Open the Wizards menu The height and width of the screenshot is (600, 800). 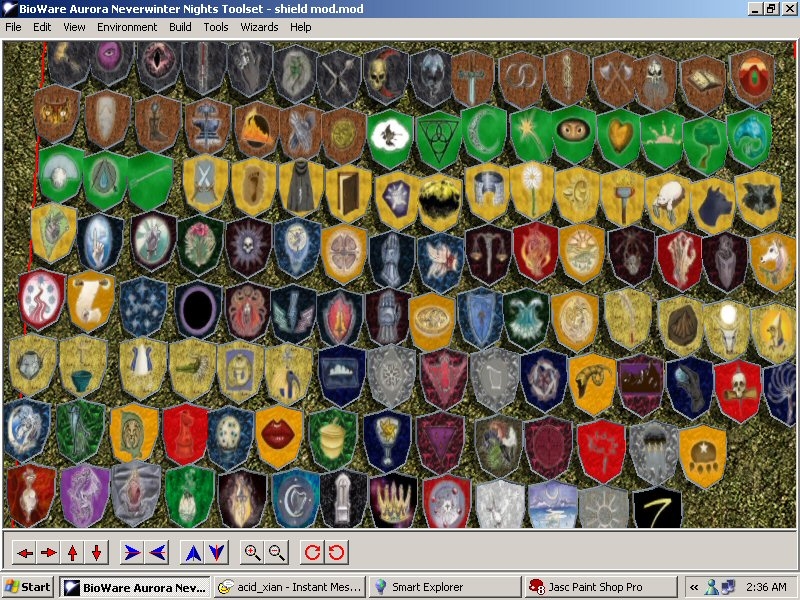[x=259, y=27]
